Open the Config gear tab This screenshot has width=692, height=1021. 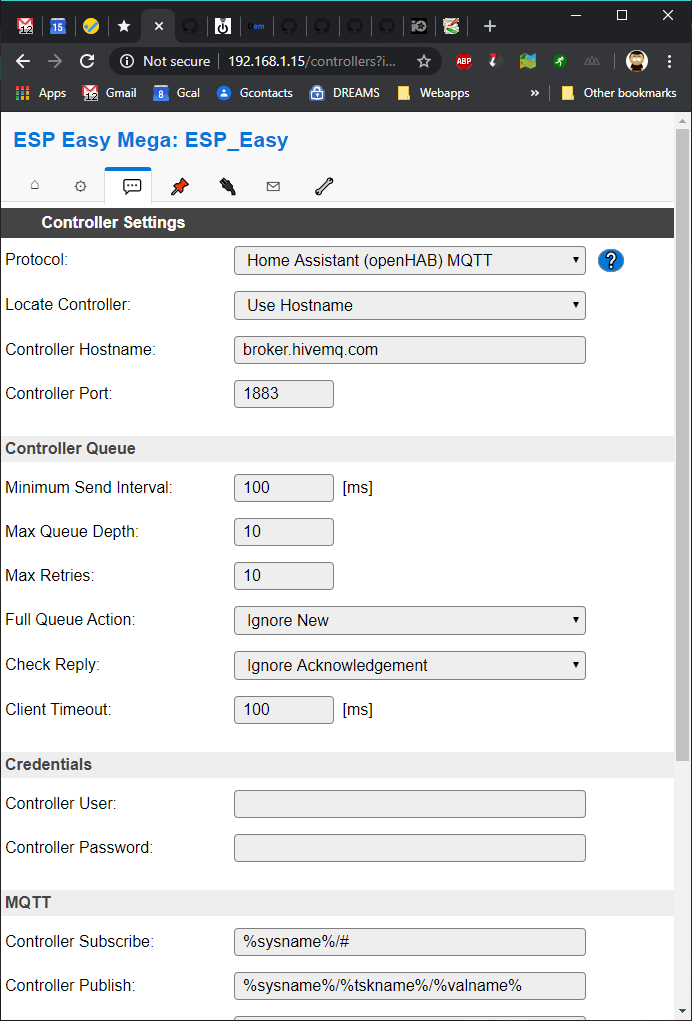tap(80, 186)
